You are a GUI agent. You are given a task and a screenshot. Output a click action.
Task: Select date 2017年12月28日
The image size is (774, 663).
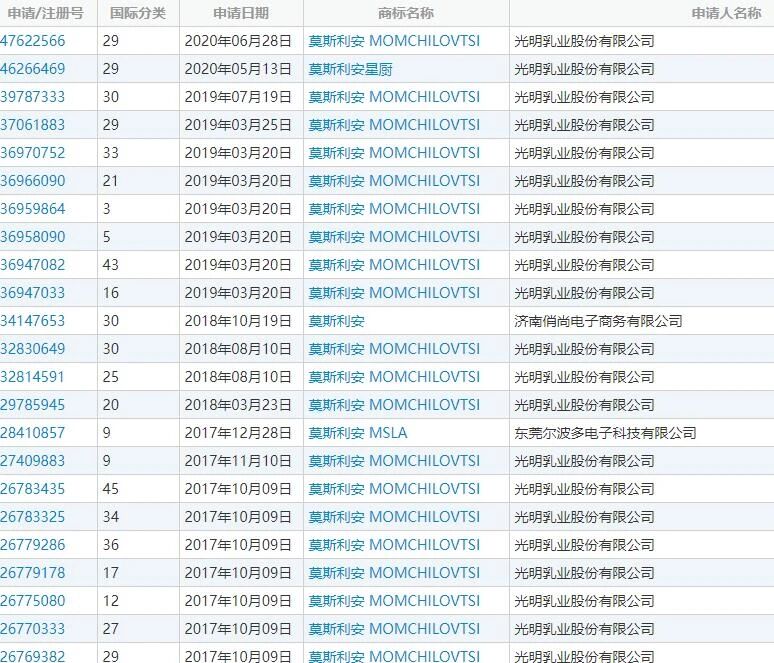point(238,433)
